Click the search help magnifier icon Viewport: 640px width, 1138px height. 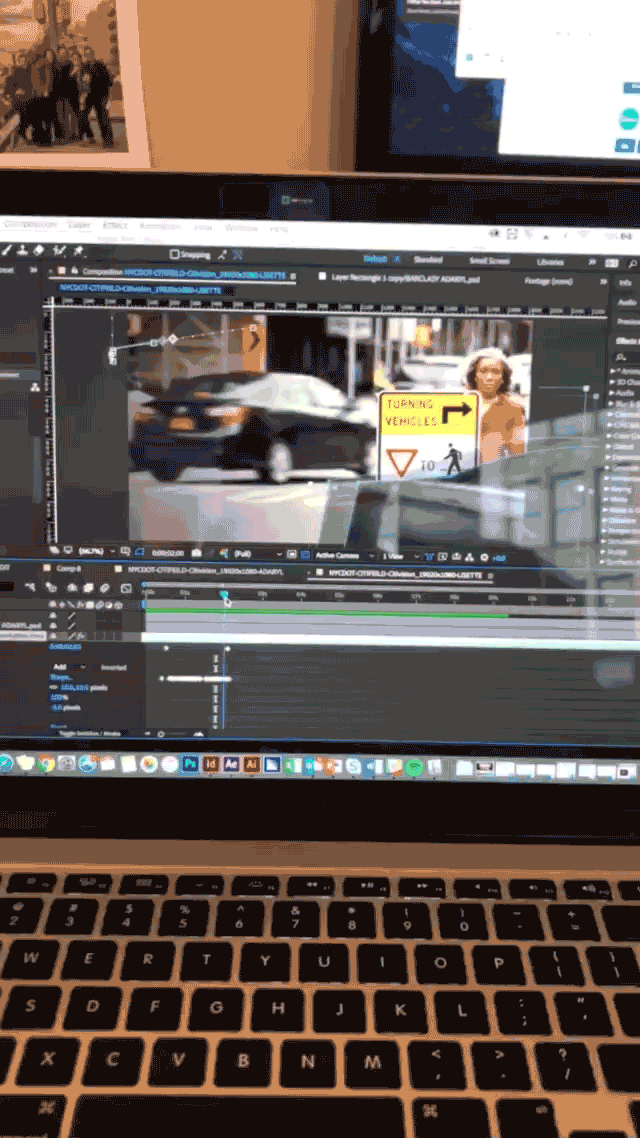(x=633, y=263)
